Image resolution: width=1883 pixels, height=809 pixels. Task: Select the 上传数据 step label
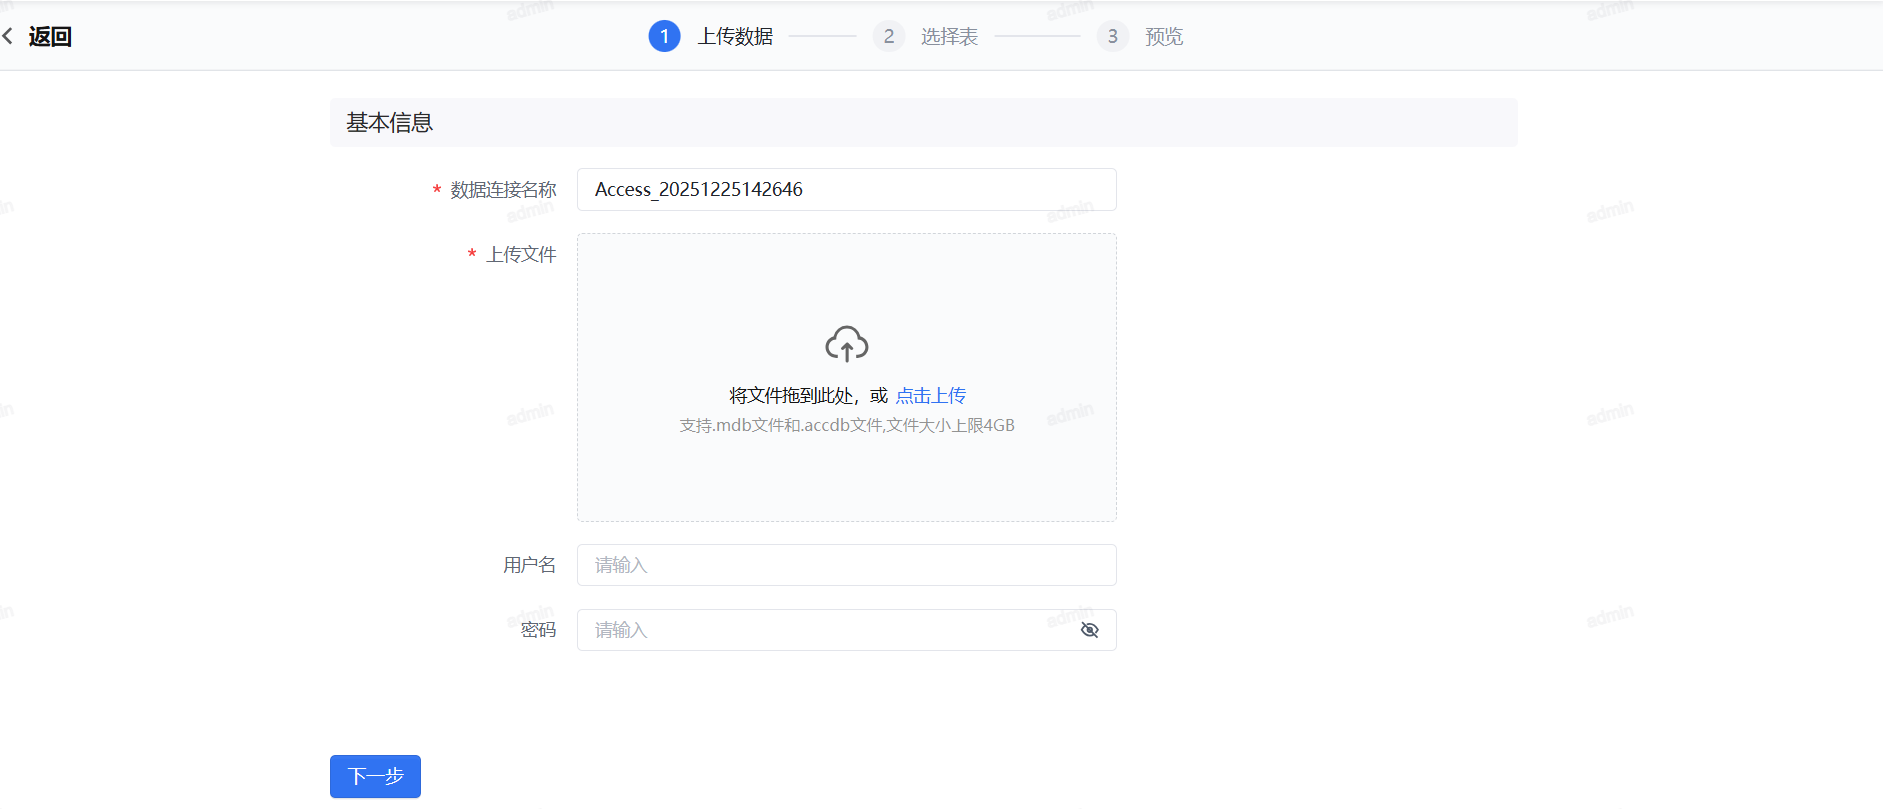pos(735,37)
